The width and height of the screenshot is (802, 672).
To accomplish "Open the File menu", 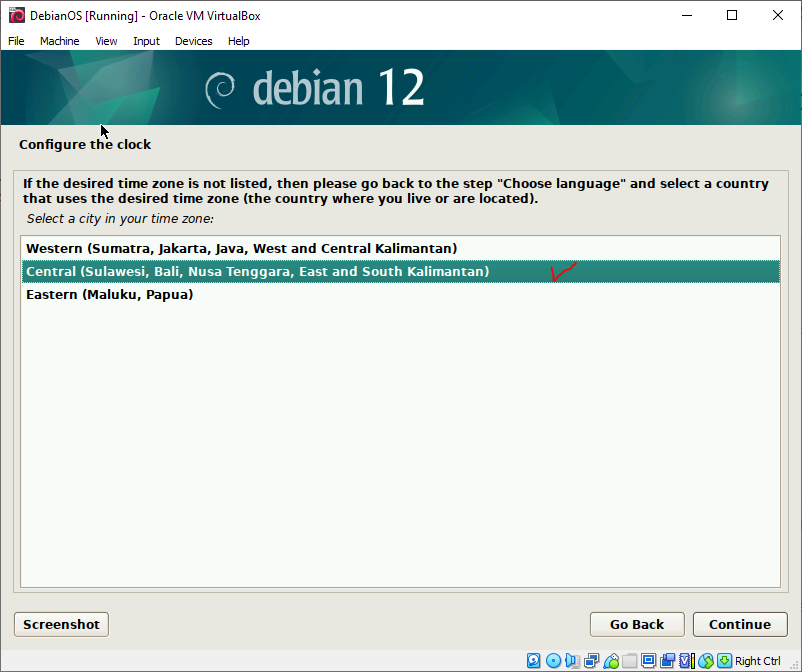I will tap(16, 41).
